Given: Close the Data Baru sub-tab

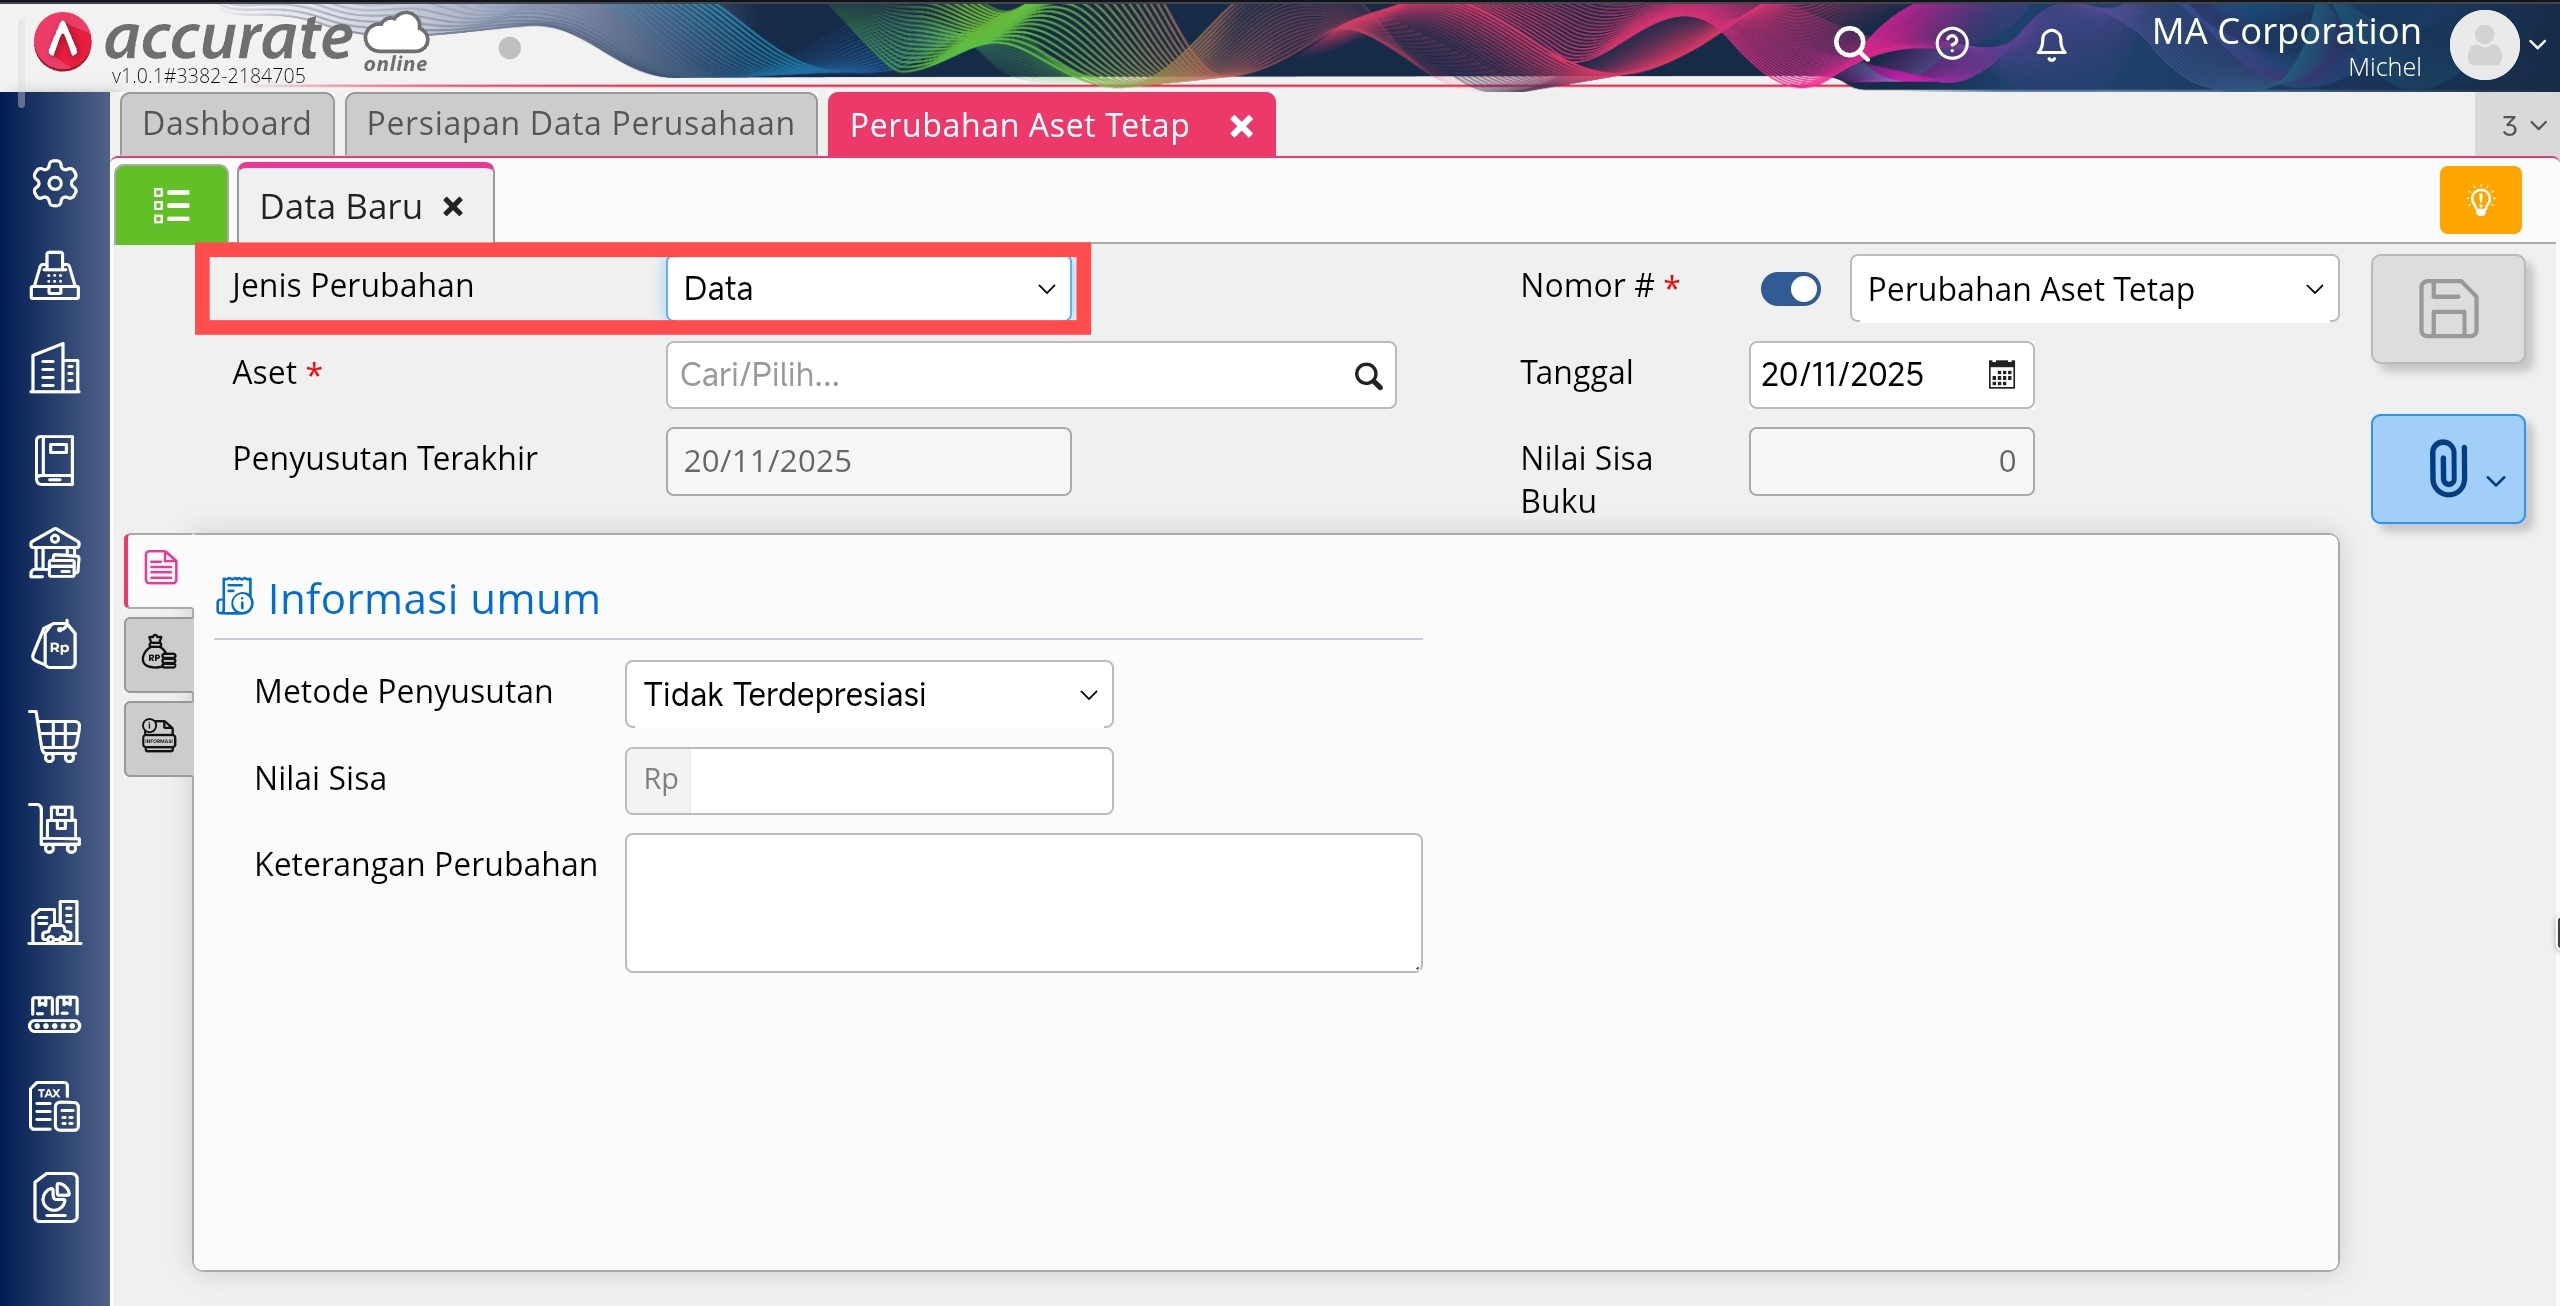Looking at the screenshot, I should pyautogui.click(x=453, y=207).
